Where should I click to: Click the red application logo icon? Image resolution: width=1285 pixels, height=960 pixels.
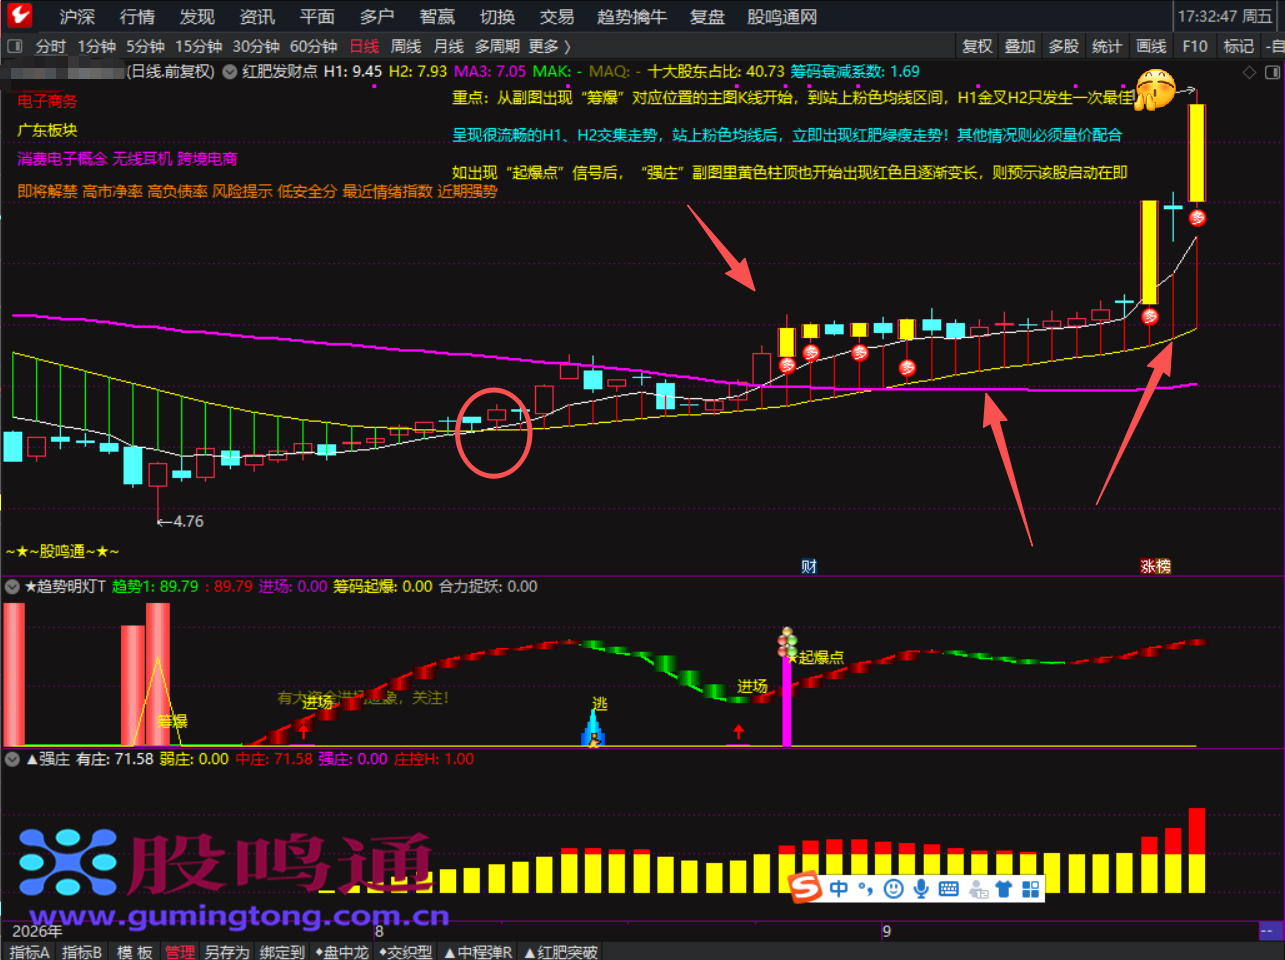coord(20,15)
